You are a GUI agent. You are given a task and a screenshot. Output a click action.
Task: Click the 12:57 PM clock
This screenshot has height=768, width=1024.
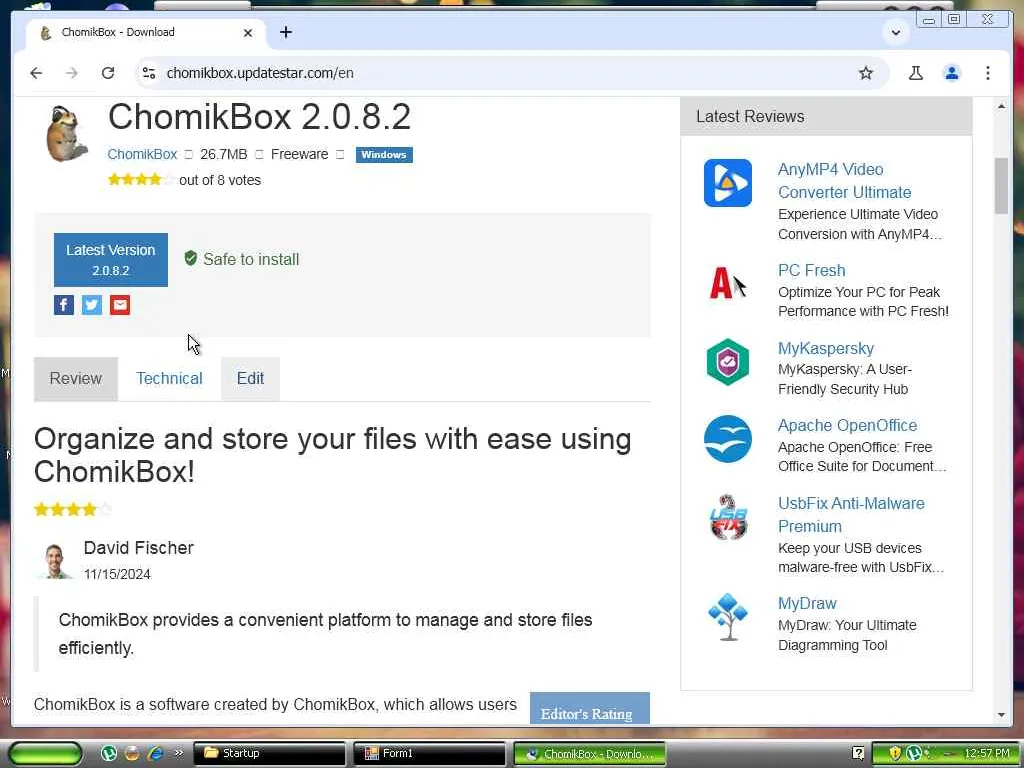pyautogui.click(x=987, y=754)
